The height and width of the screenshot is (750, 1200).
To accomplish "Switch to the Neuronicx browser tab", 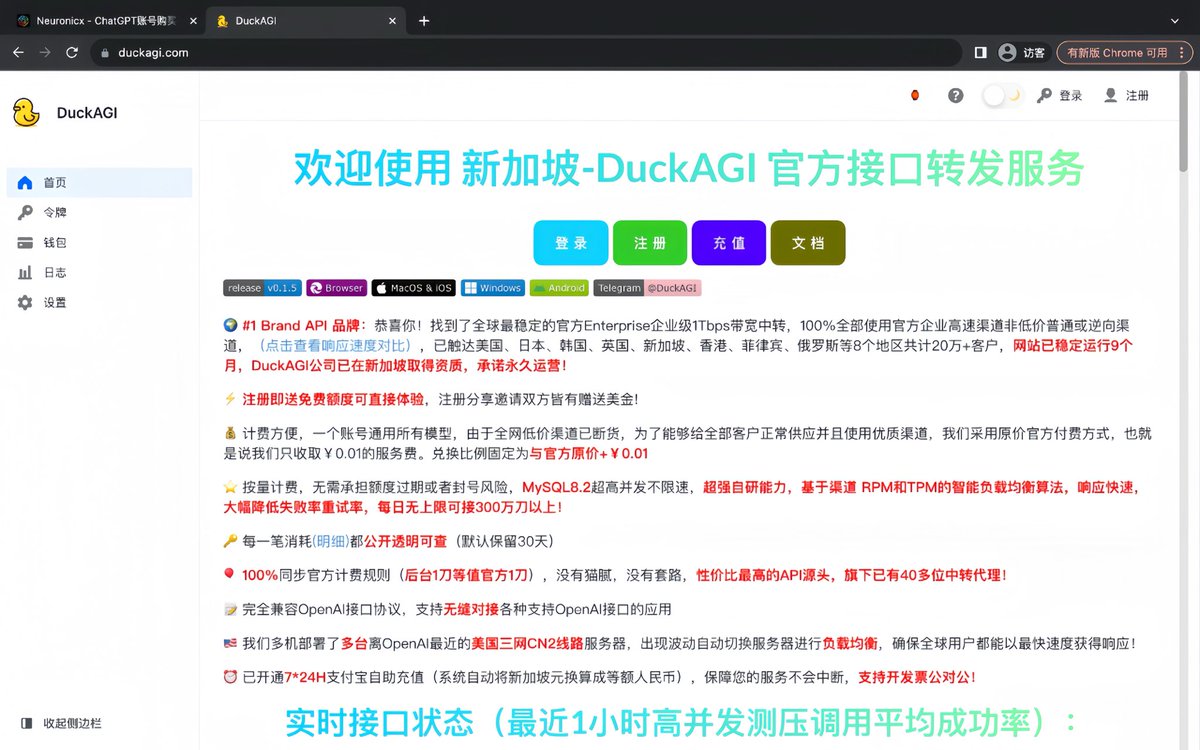I will pos(100,20).
